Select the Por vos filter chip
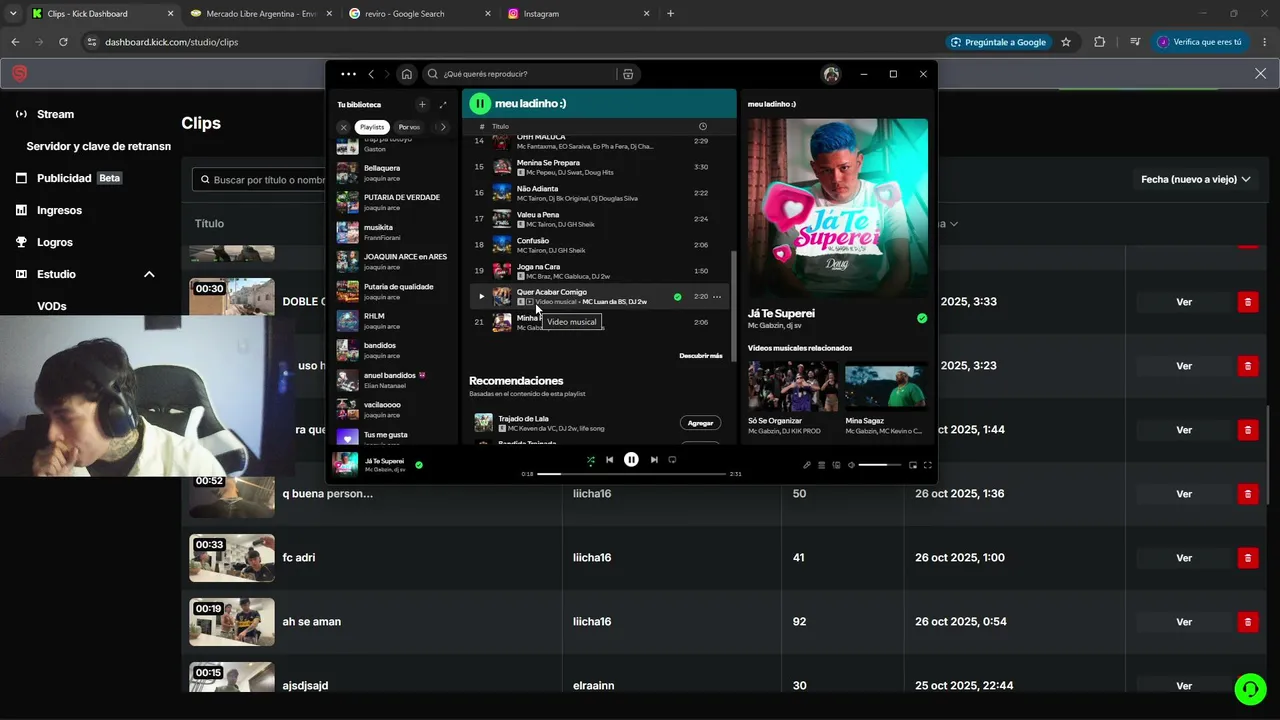Screen dimensions: 1280x720 pos(409,127)
